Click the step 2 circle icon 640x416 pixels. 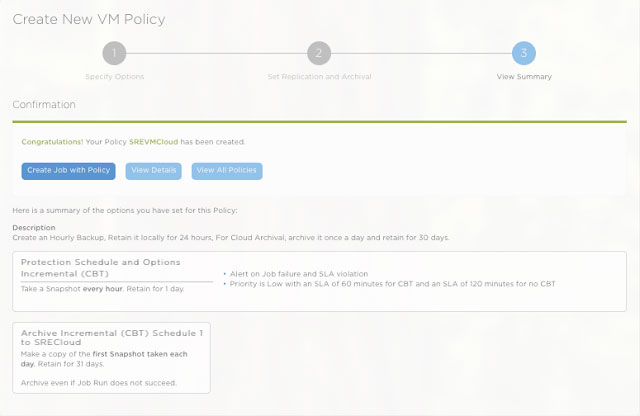318,53
